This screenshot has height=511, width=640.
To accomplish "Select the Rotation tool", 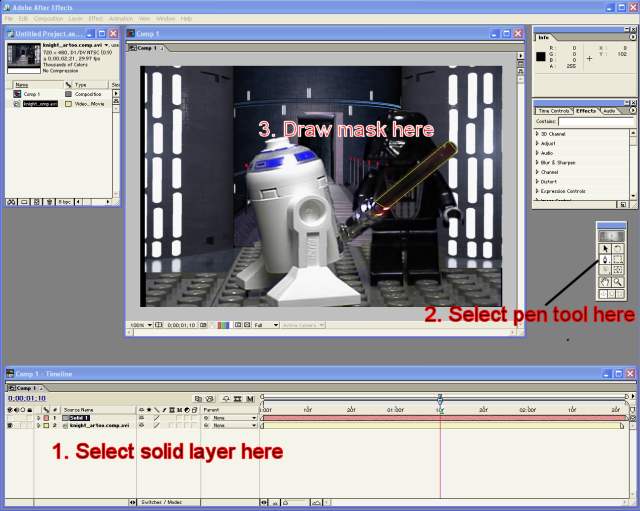I will (618, 249).
